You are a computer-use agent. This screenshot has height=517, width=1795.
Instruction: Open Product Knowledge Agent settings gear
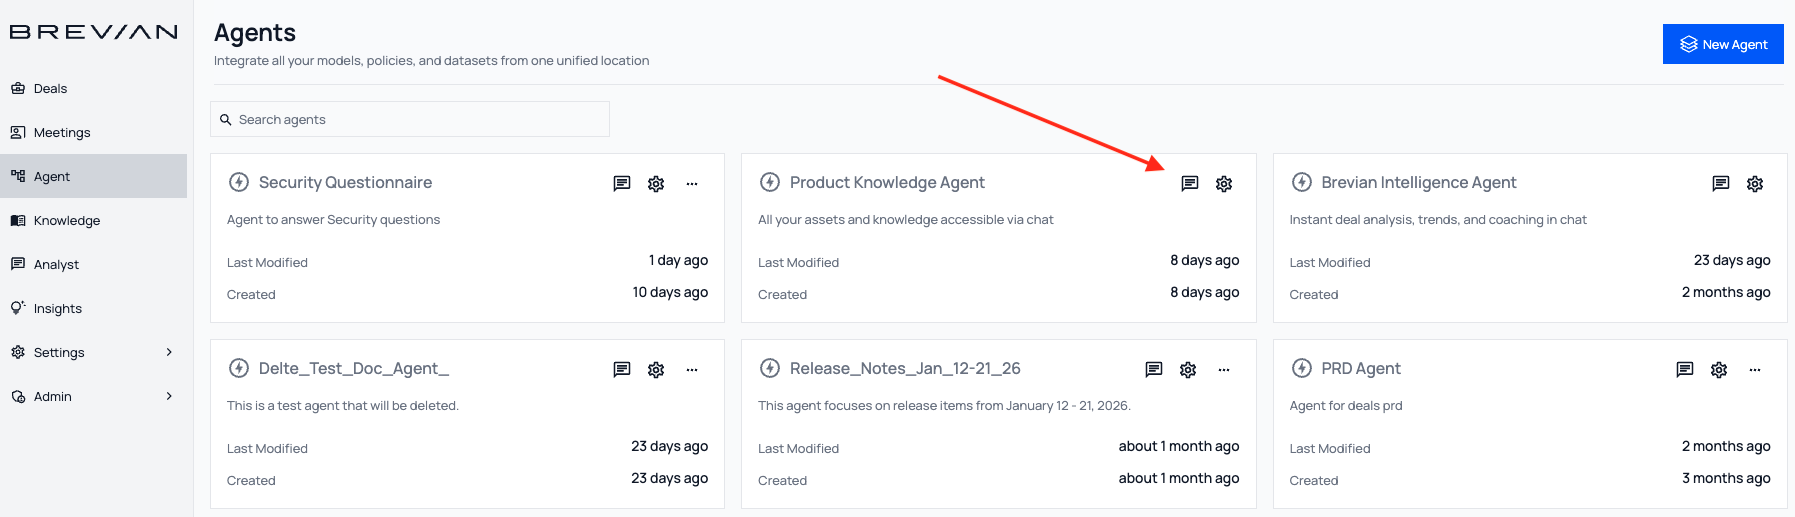1224,183
